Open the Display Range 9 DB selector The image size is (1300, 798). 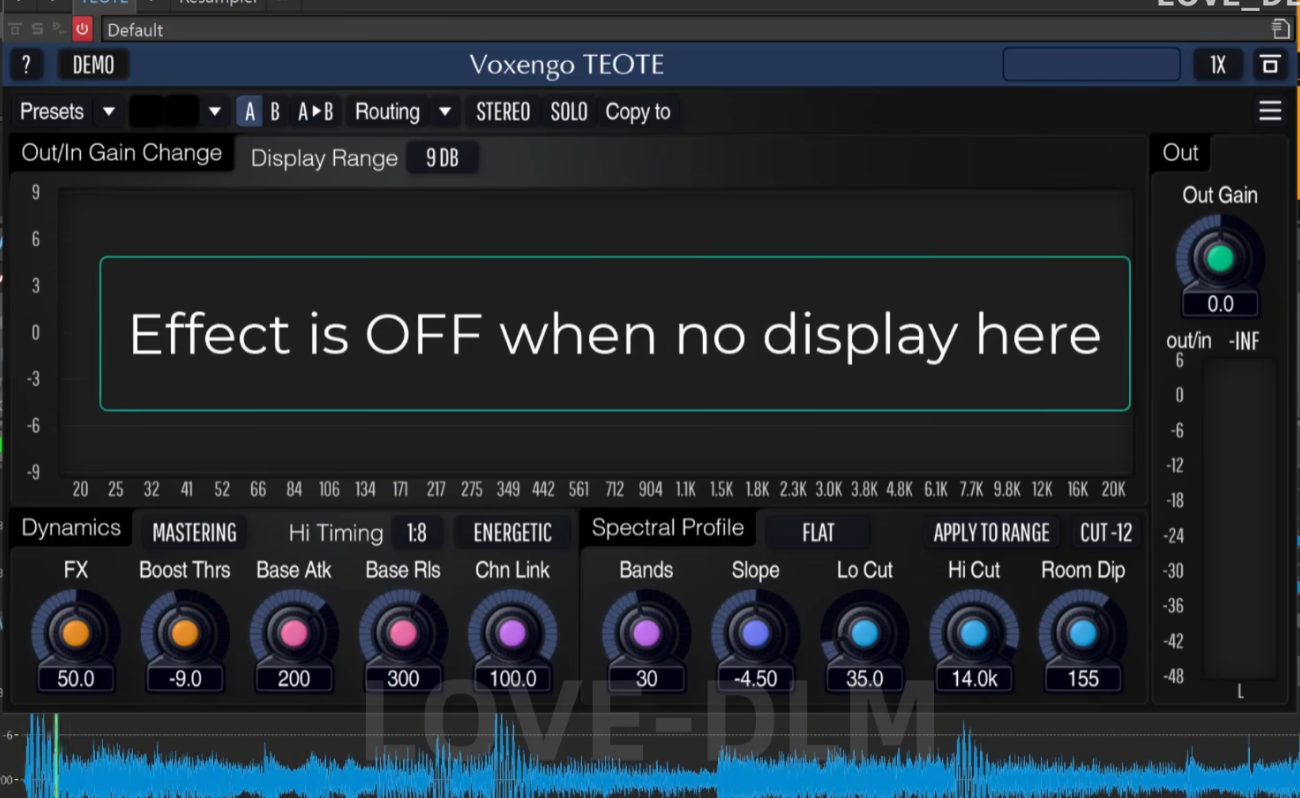442,158
